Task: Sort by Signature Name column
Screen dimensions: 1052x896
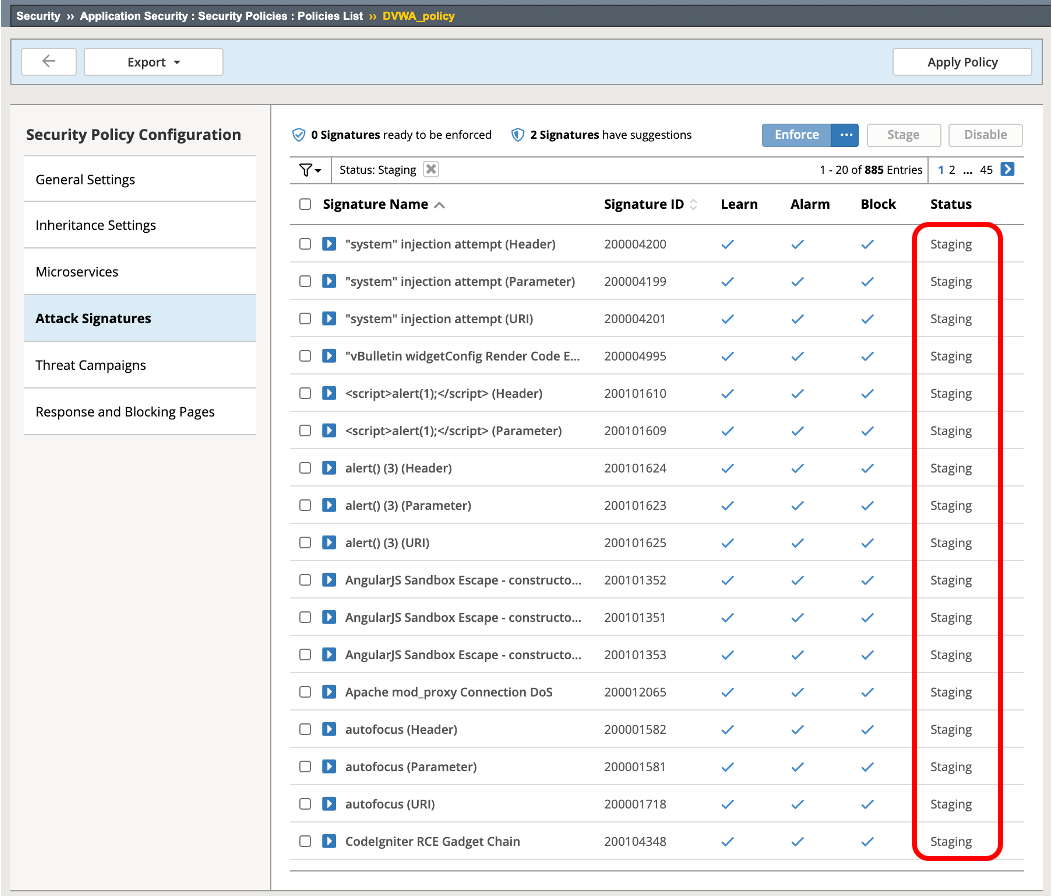Action: pyautogui.click(x=383, y=204)
